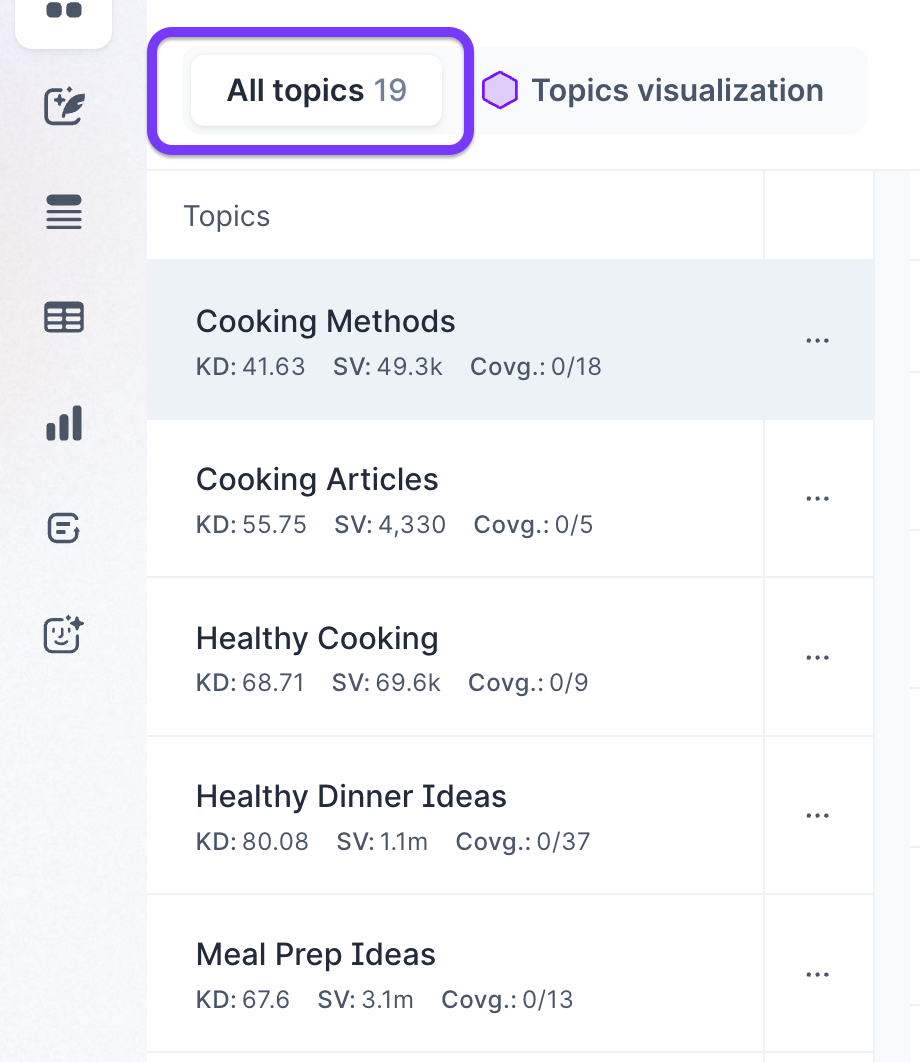Viewport: 920px width, 1062px height.
Task: Open the Meal Prep Ideas ellipsis menu
Action: tap(818, 975)
